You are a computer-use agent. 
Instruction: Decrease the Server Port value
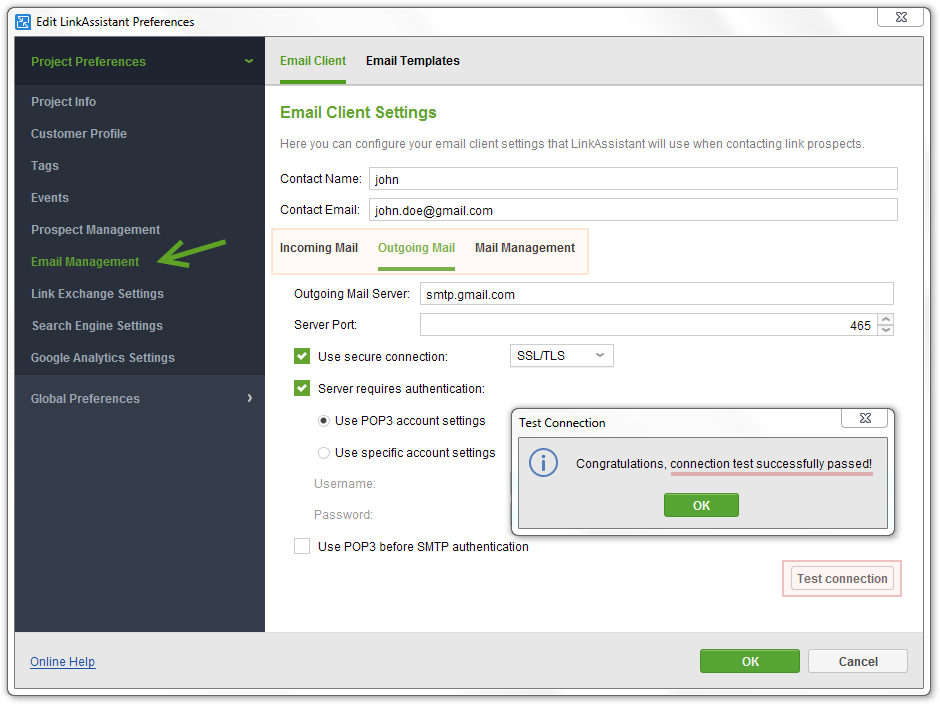tap(885, 330)
